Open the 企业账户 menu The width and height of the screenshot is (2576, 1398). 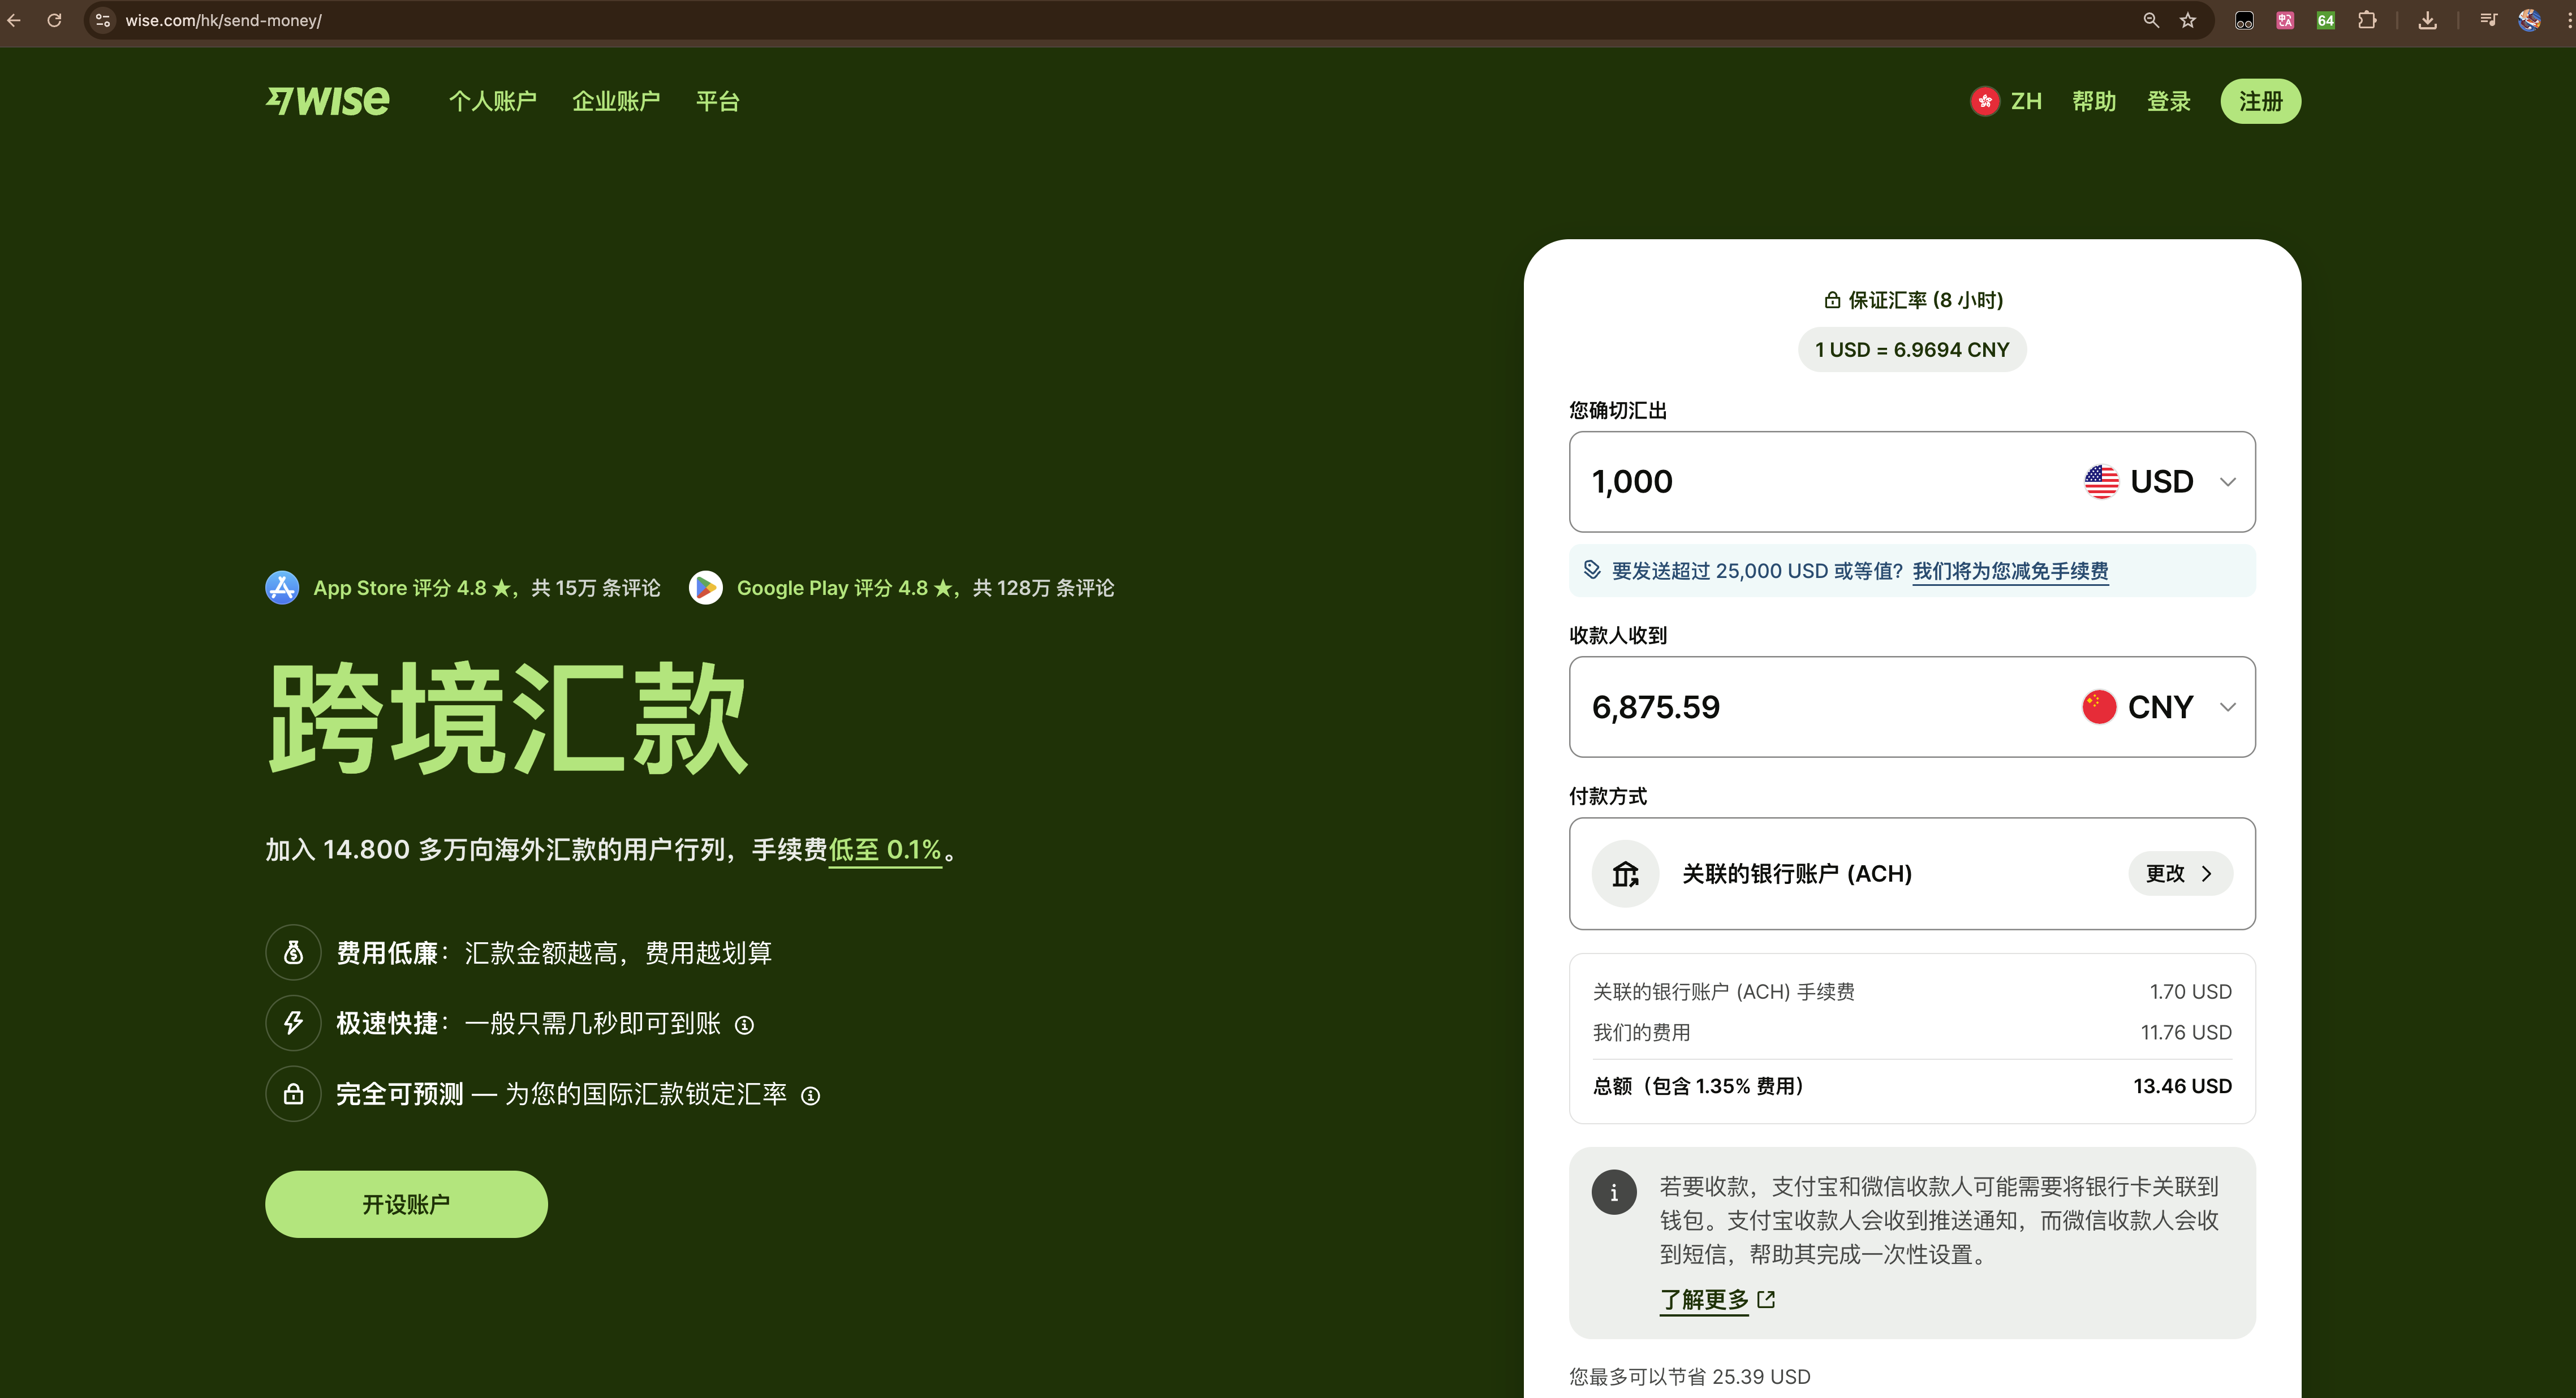tap(616, 101)
